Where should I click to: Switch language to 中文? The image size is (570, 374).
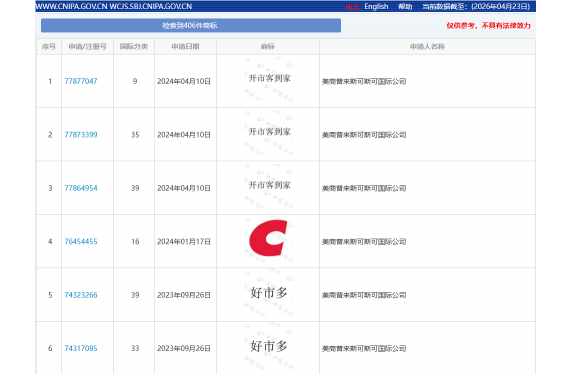[352, 7]
